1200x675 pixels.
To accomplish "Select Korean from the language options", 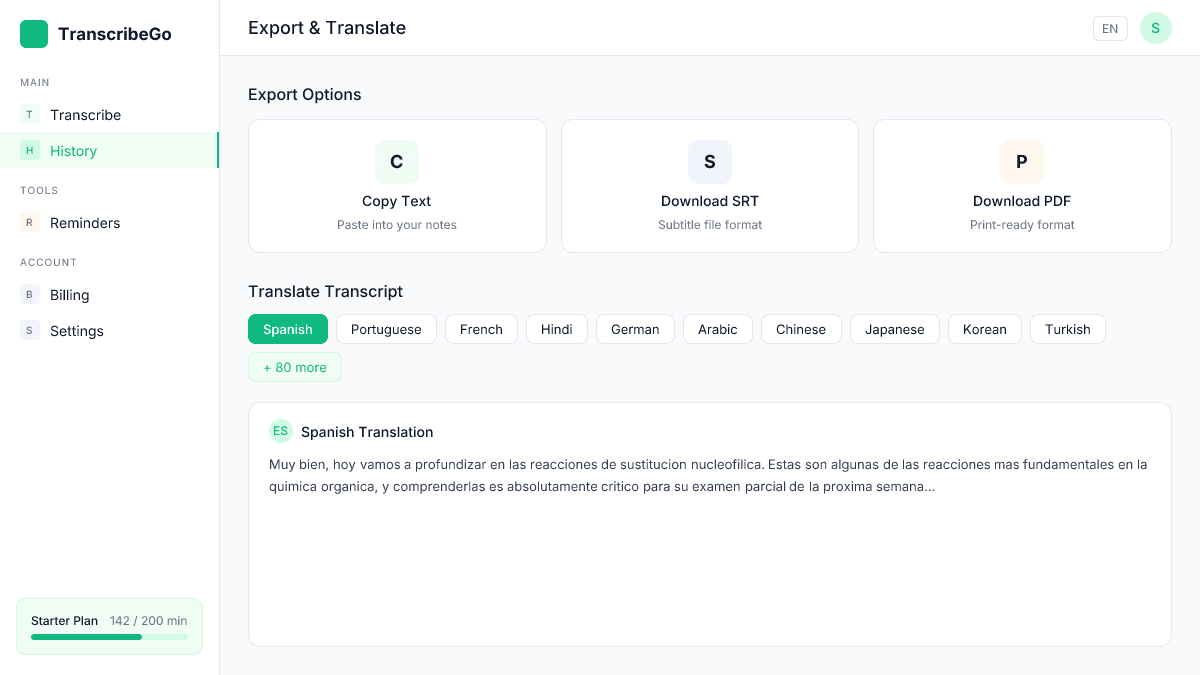I will pyautogui.click(x=984, y=329).
